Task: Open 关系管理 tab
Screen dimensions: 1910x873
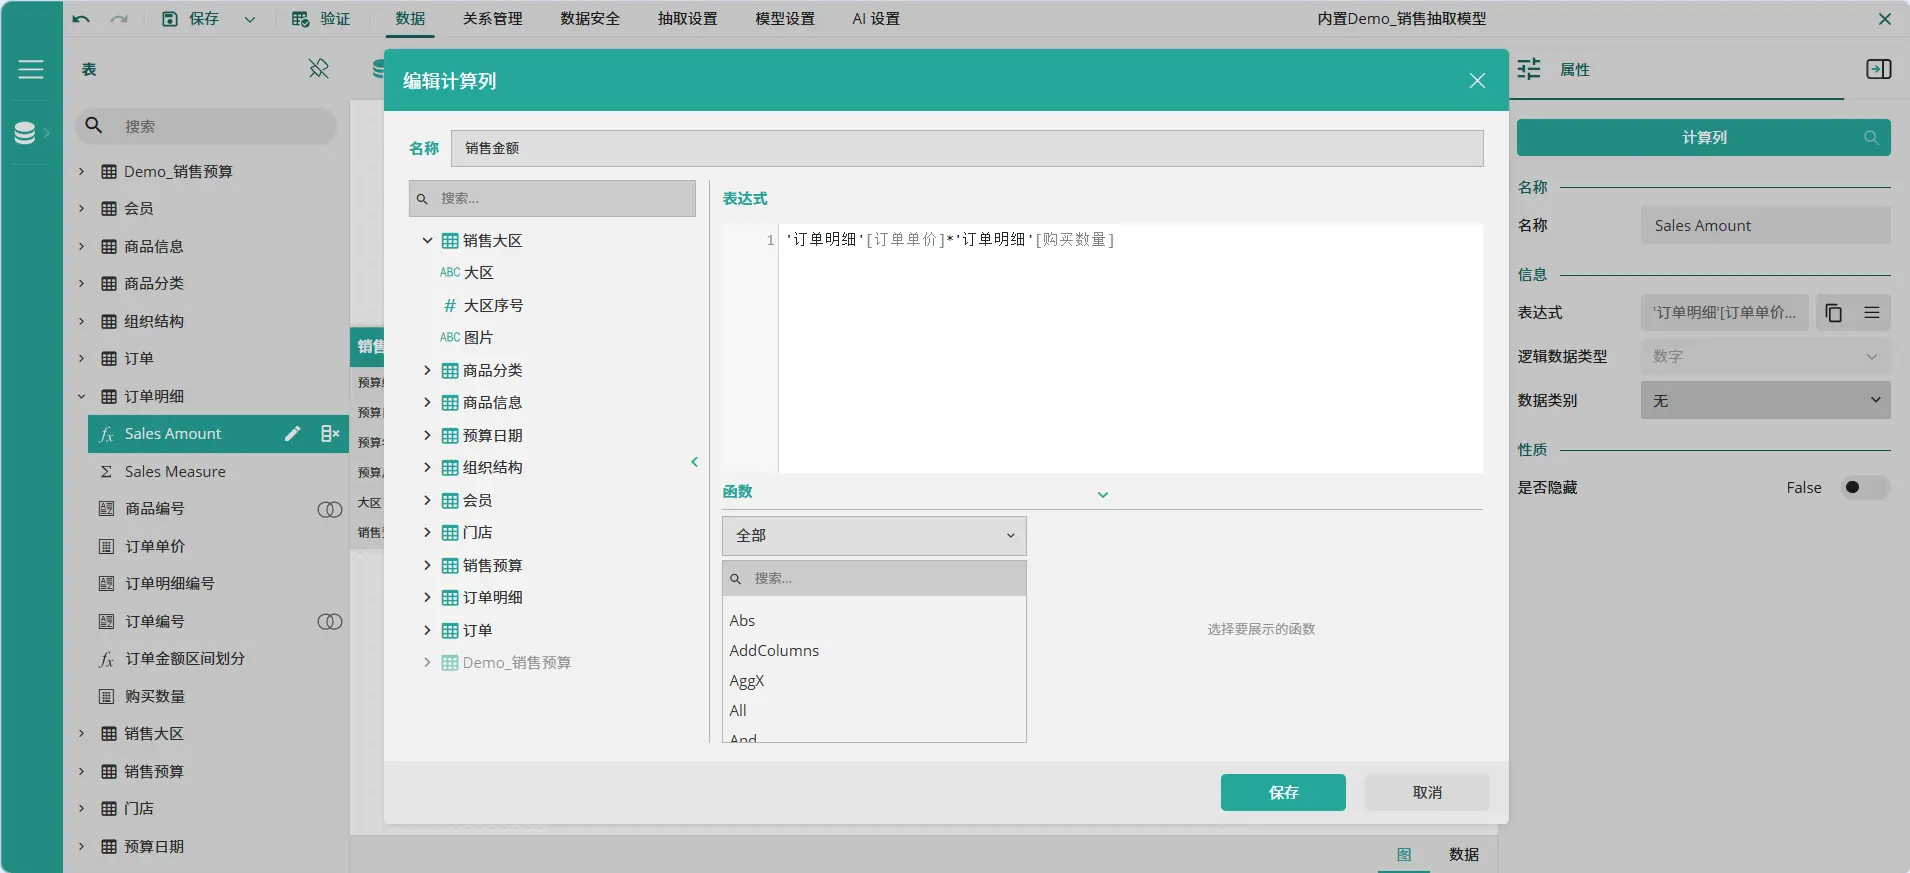Action: tap(492, 19)
